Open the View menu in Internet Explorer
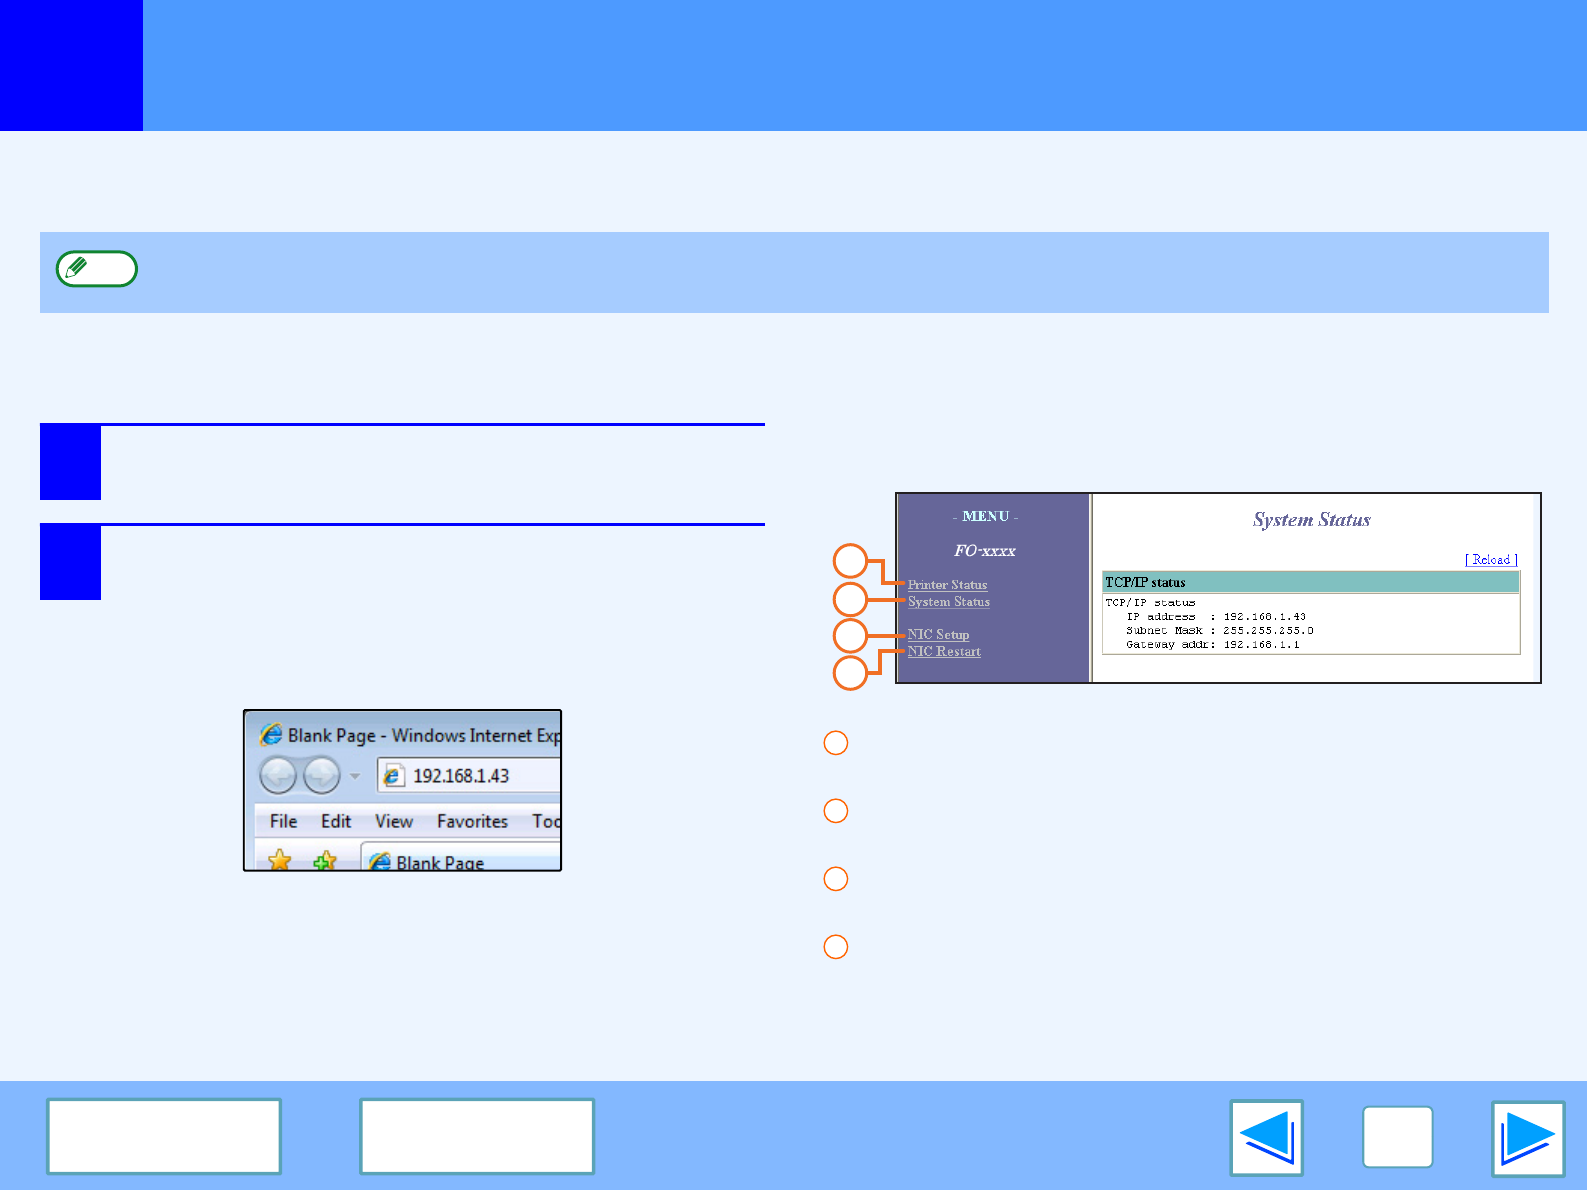The image size is (1587, 1190). tap(394, 821)
